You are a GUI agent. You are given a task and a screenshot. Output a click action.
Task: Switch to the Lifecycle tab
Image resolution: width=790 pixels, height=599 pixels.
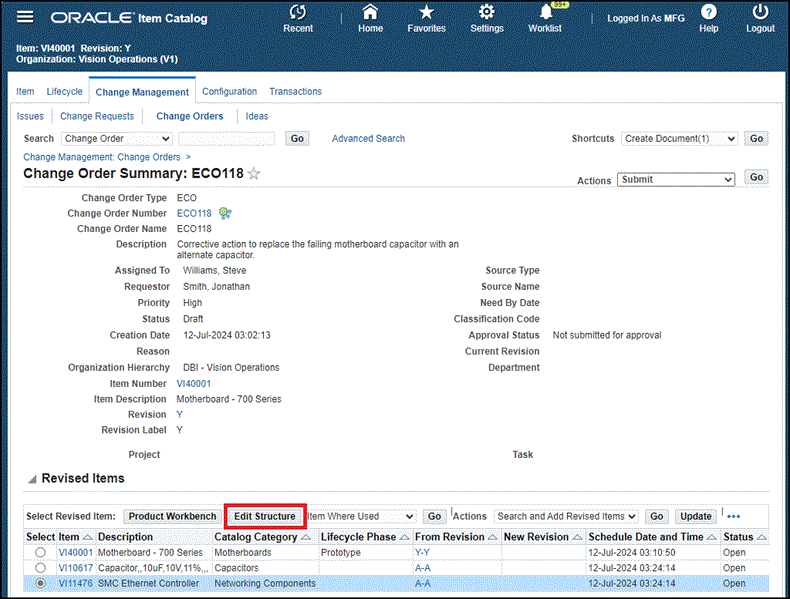(x=64, y=92)
